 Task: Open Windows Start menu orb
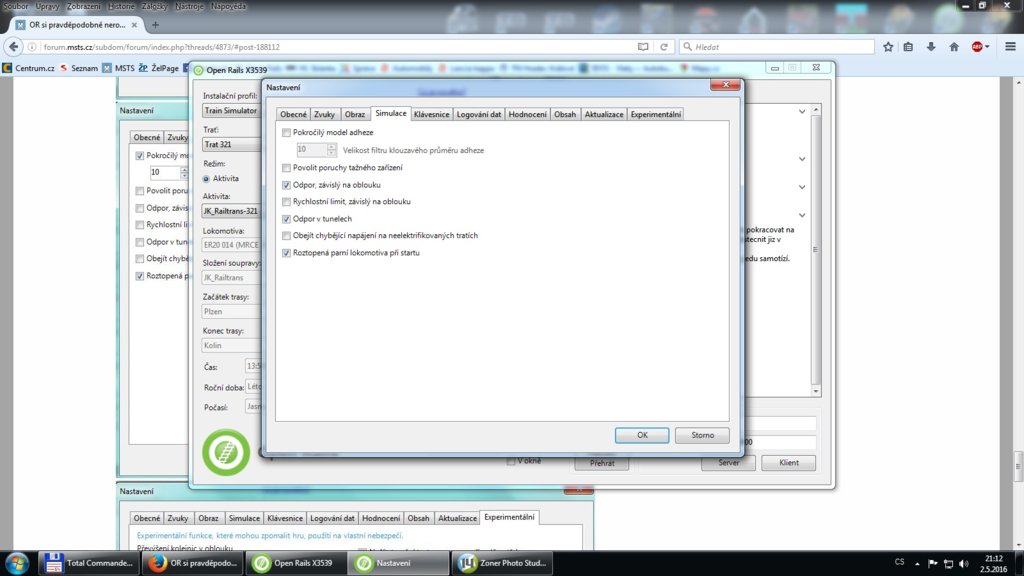tap(17, 563)
